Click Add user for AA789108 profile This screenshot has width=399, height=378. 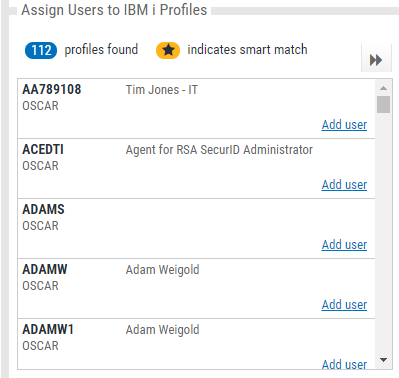click(x=344, y=124)
